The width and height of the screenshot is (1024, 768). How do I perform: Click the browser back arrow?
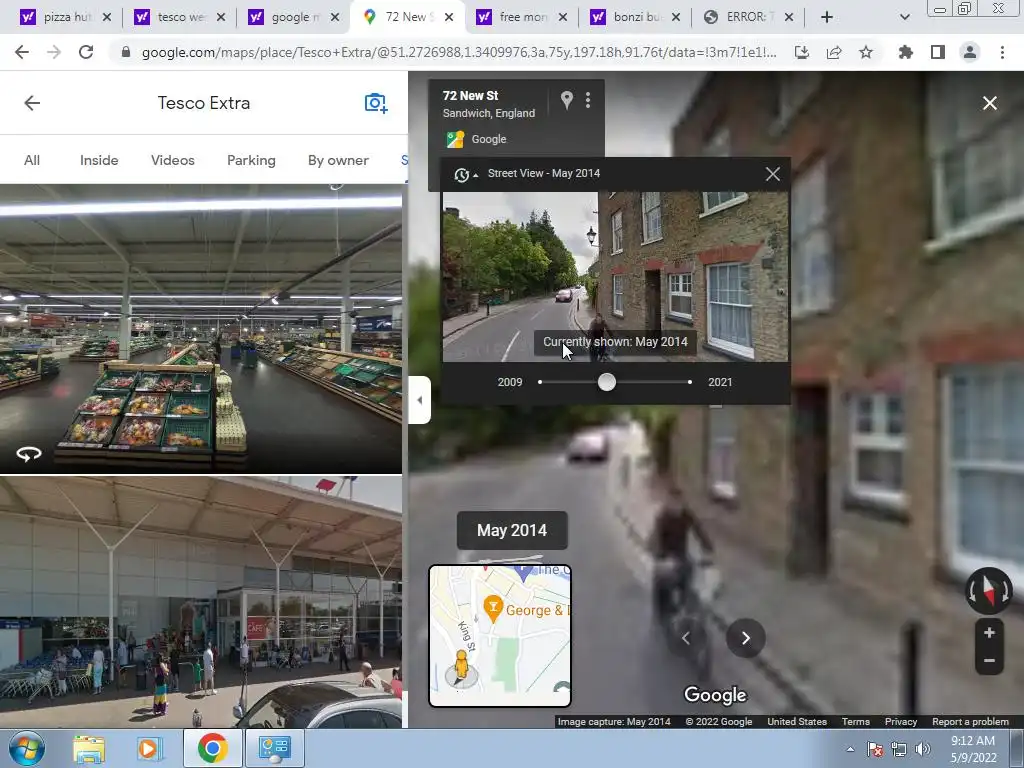[x=22, y=52]
